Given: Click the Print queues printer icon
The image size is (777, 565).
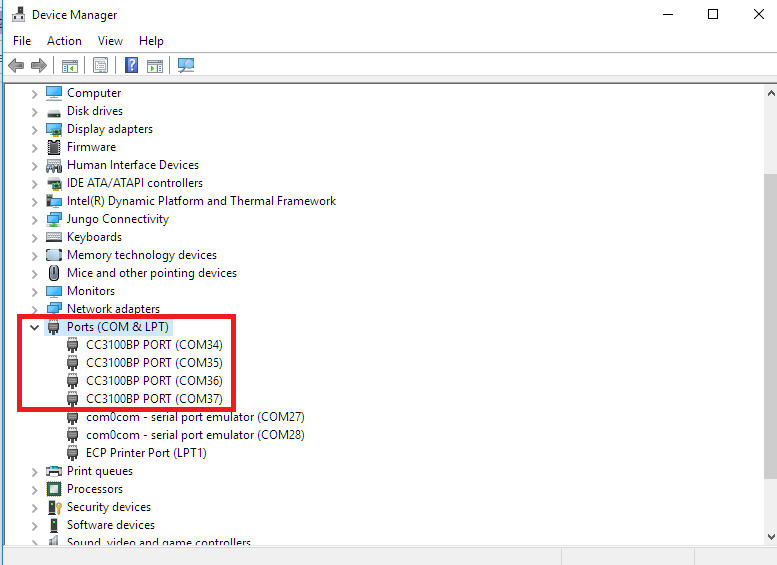Looking at the screenshot, I should 54,471.
